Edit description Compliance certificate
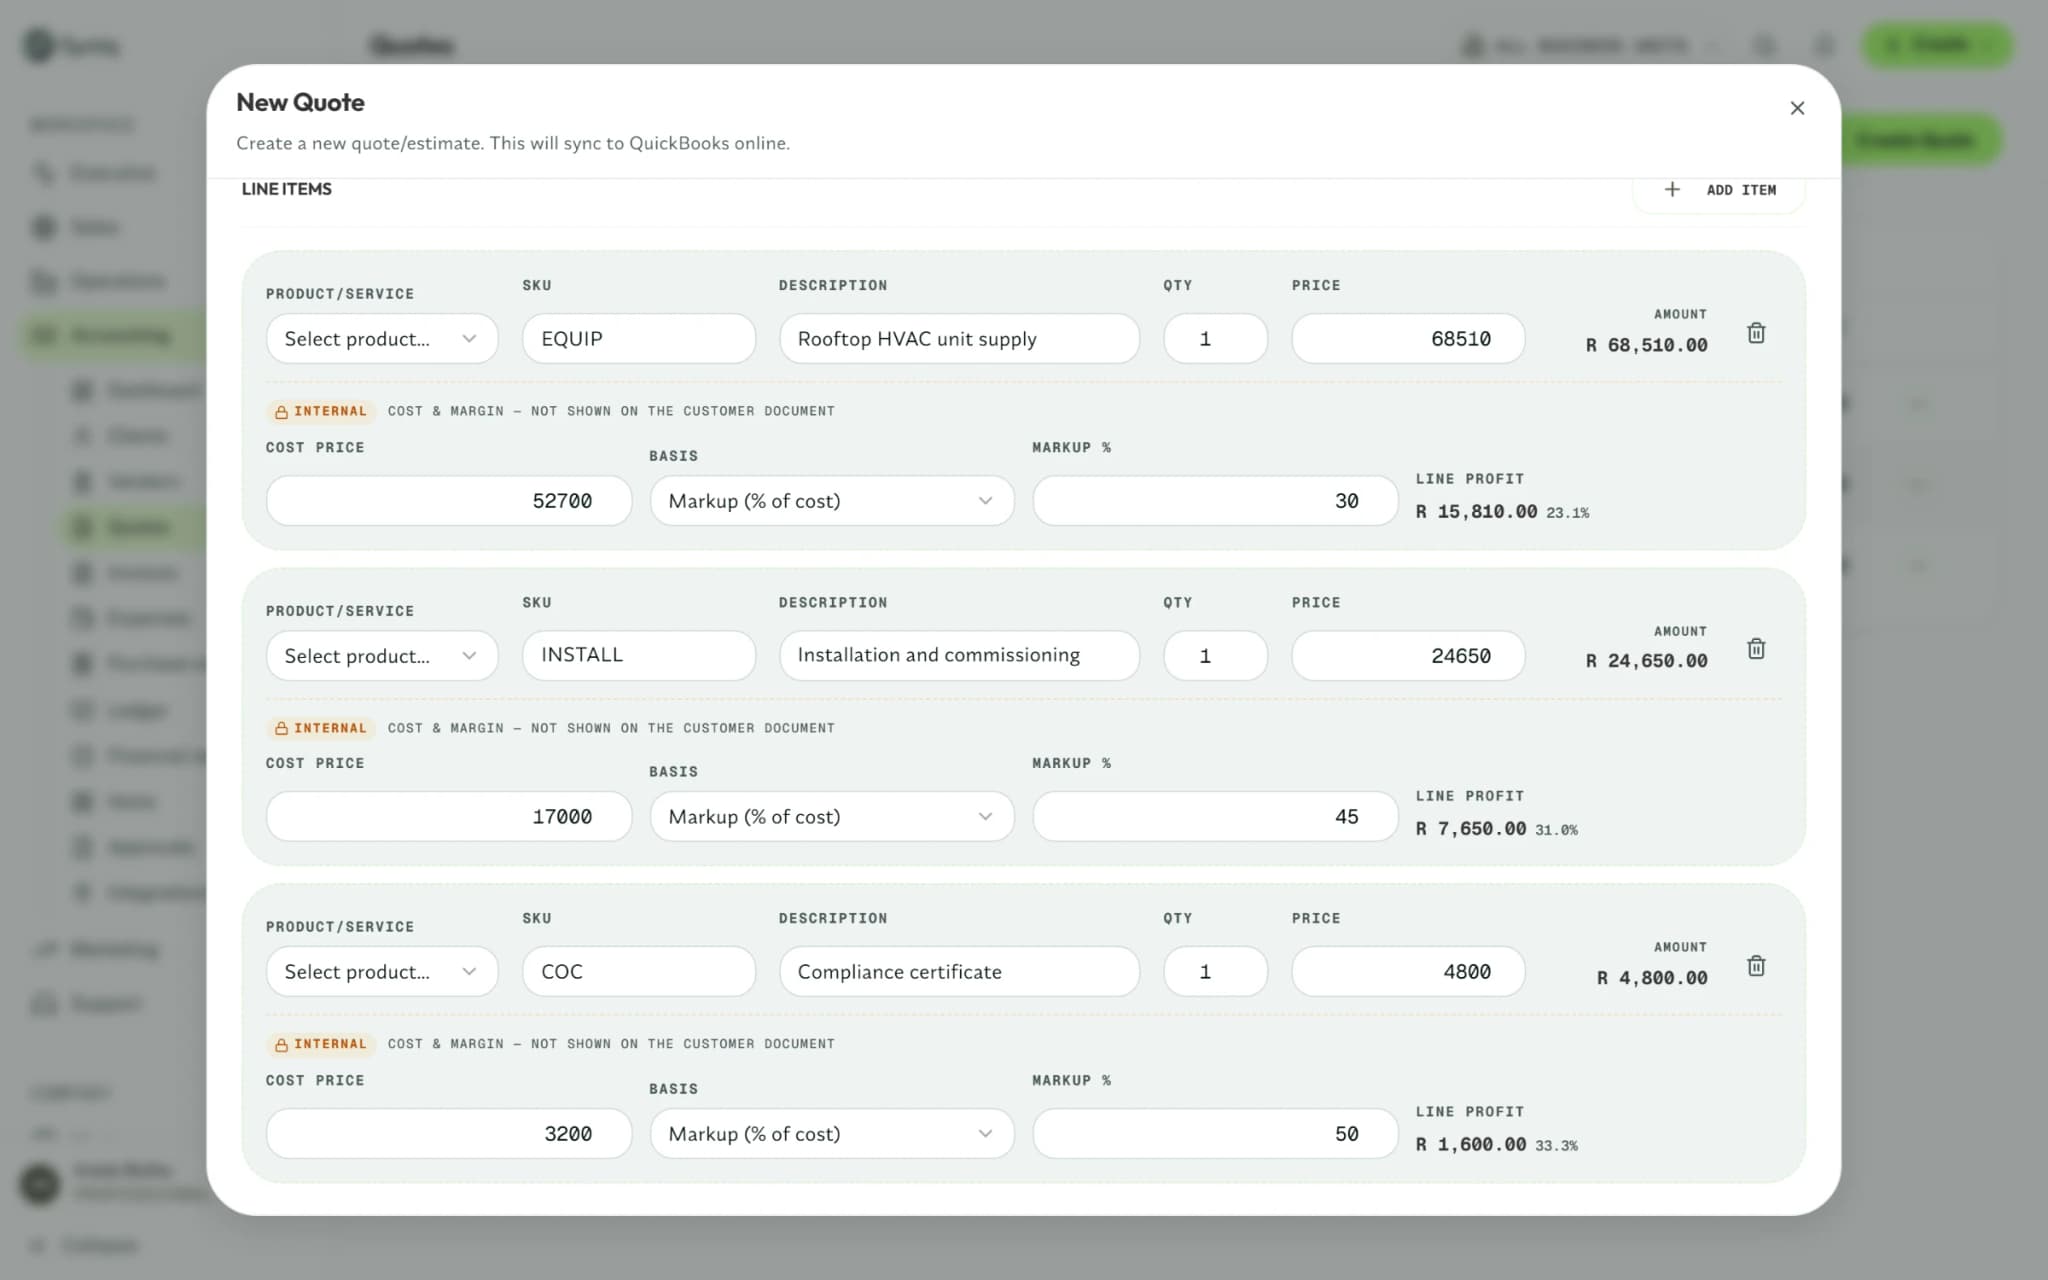2048x1280 pixels. tap(959, 972)
